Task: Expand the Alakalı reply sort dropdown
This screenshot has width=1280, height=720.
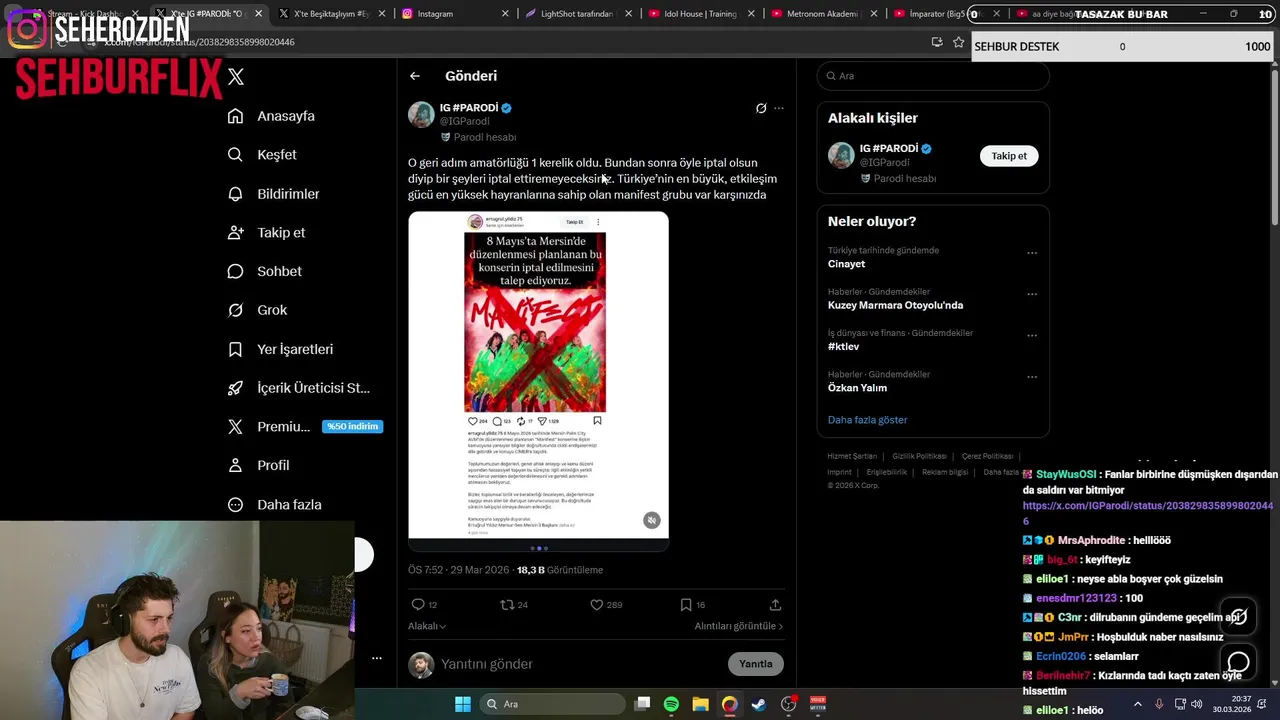Action: [x=427, y=626]
